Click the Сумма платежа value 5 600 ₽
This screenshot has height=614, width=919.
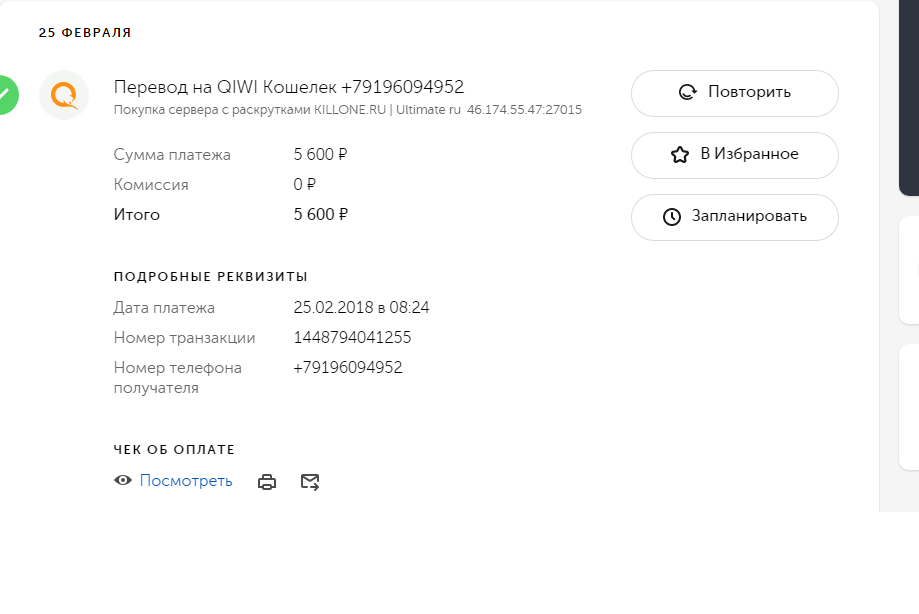(320, 155)
